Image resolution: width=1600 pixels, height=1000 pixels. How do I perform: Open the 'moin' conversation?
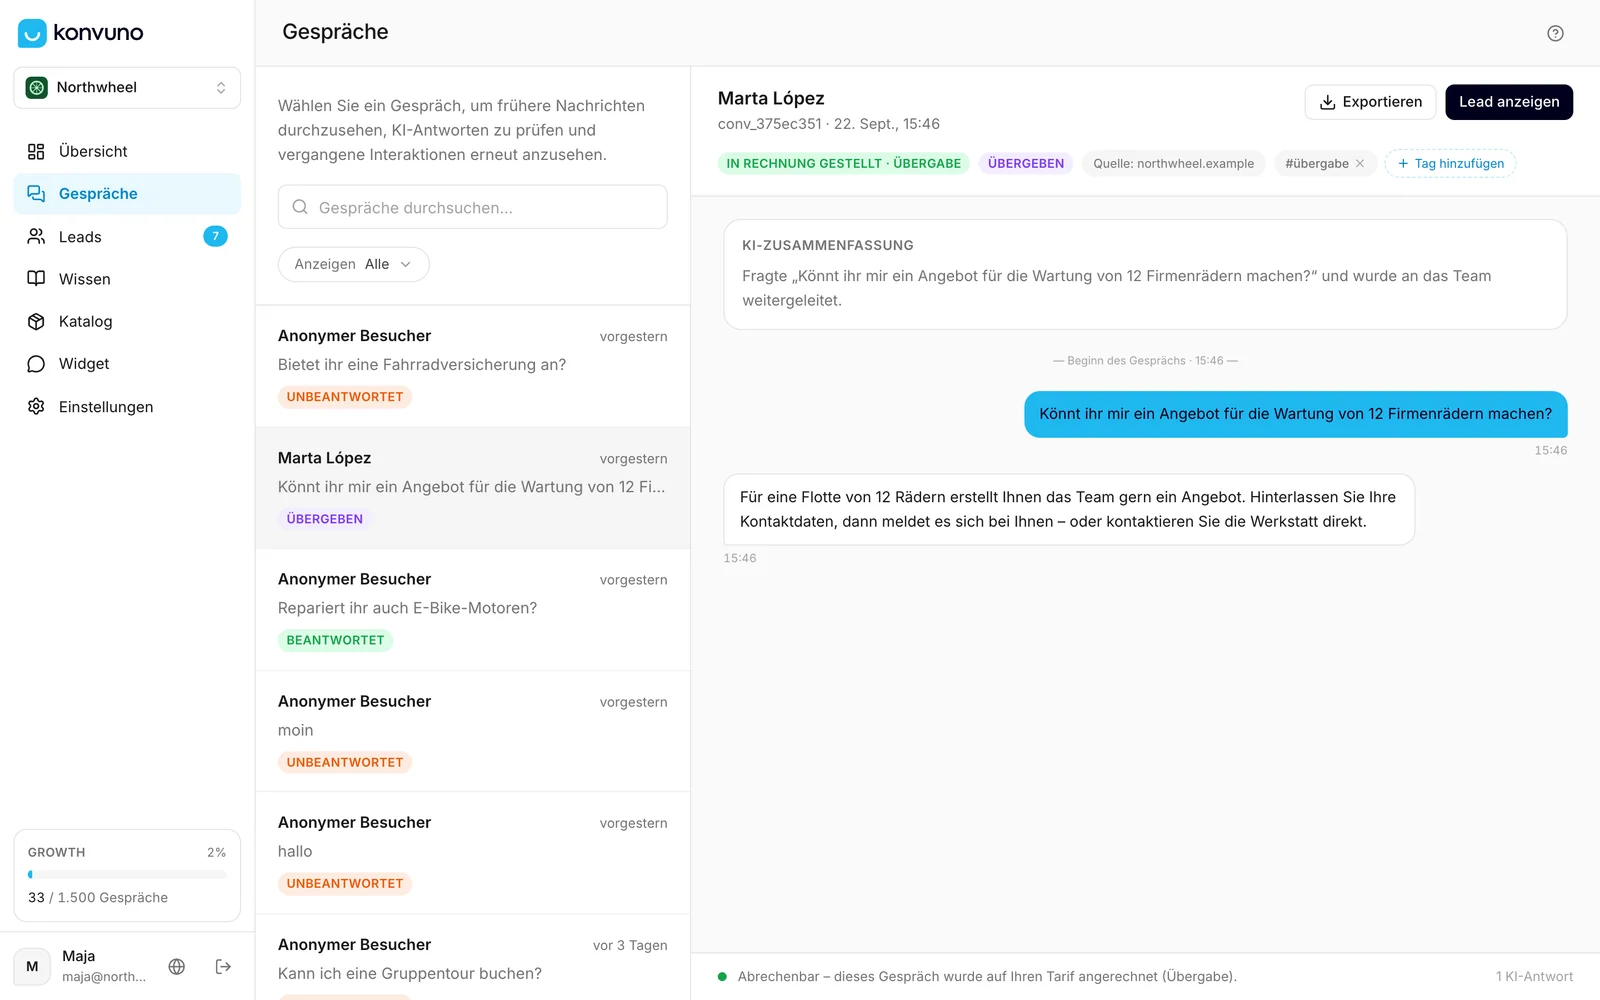tap(472, 731)
